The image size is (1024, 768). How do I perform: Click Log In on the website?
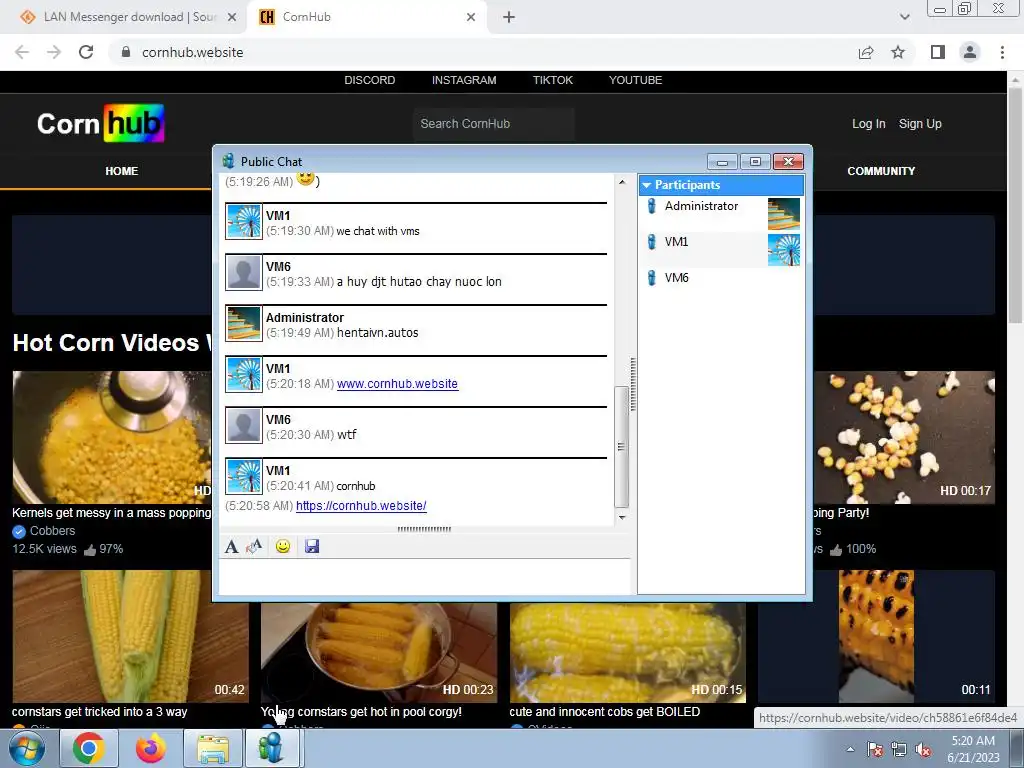point(869,124)
